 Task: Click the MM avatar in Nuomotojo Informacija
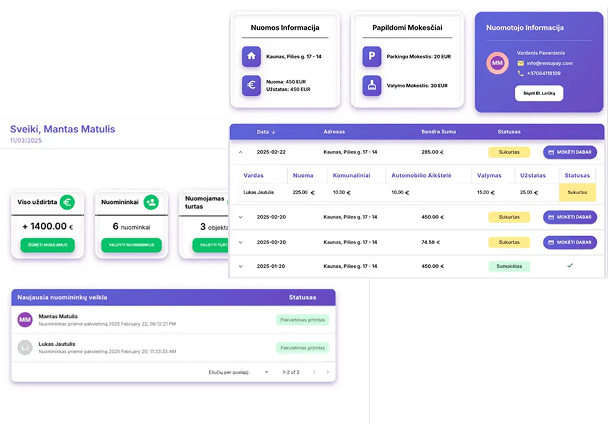[x=497, y=63]
